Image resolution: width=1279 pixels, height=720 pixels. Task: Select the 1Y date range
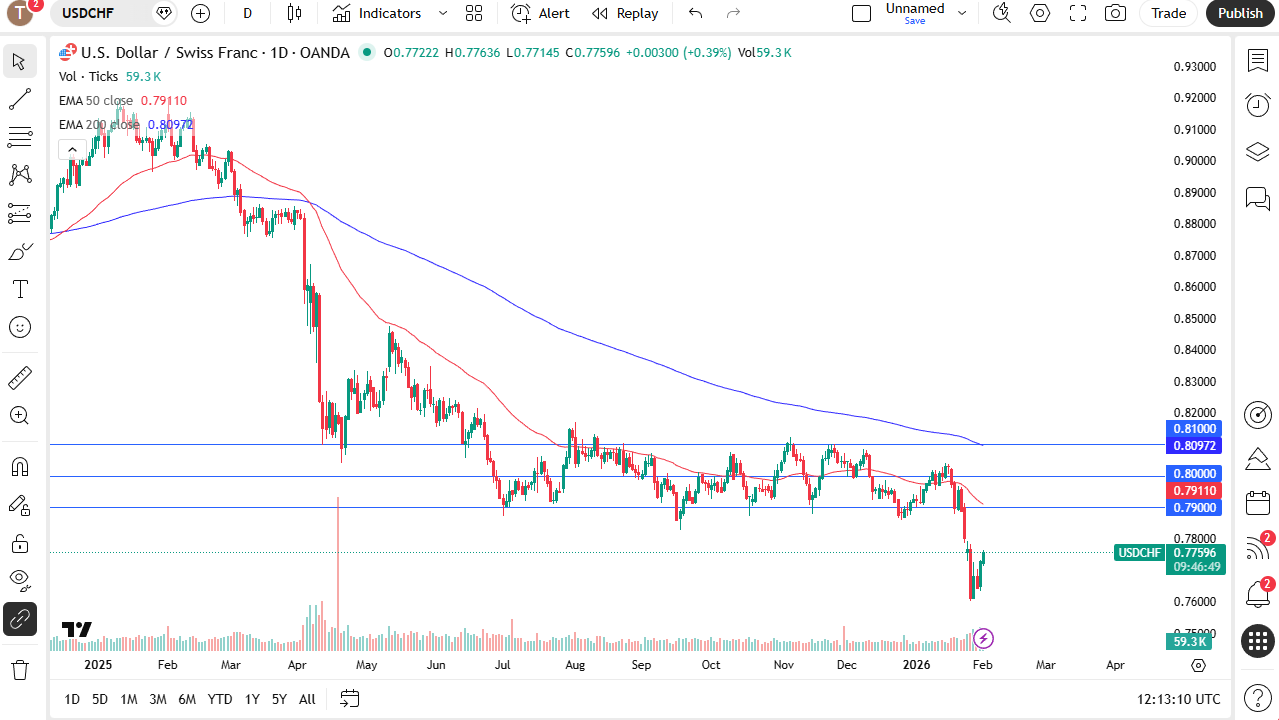point(252,699)
